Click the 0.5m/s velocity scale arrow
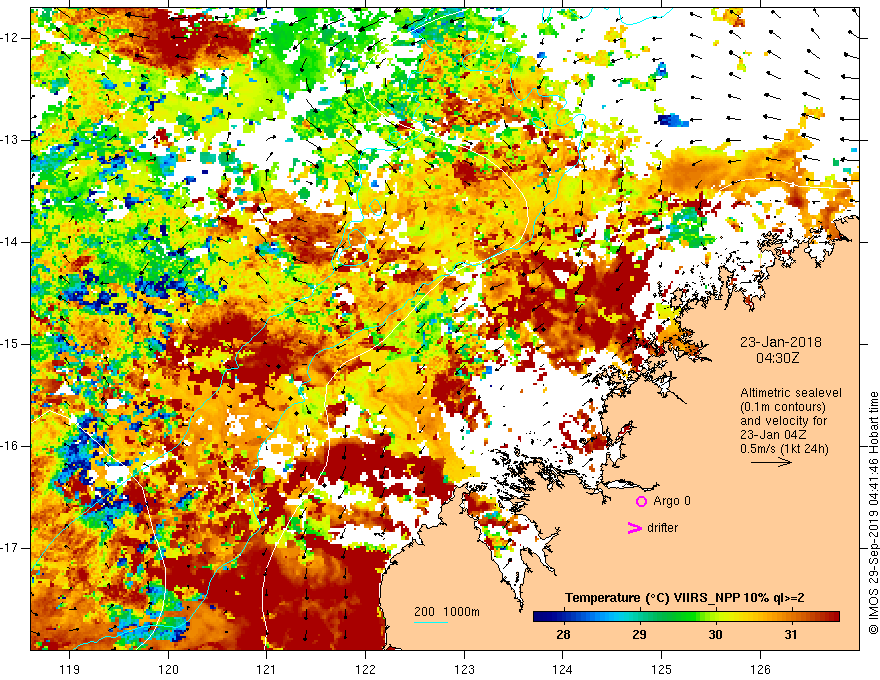The image size is (880, 680). 771,462
